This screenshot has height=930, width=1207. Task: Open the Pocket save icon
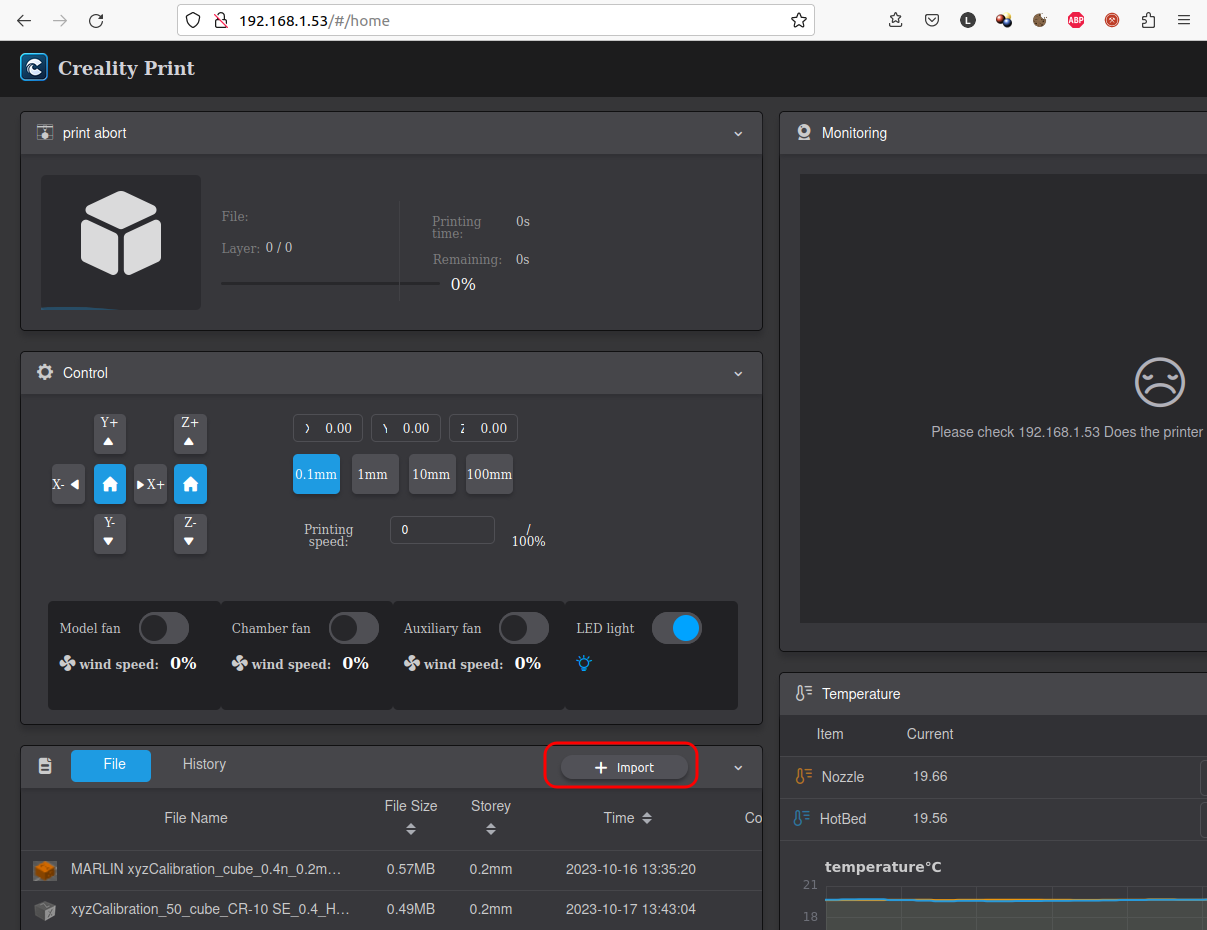932,20
